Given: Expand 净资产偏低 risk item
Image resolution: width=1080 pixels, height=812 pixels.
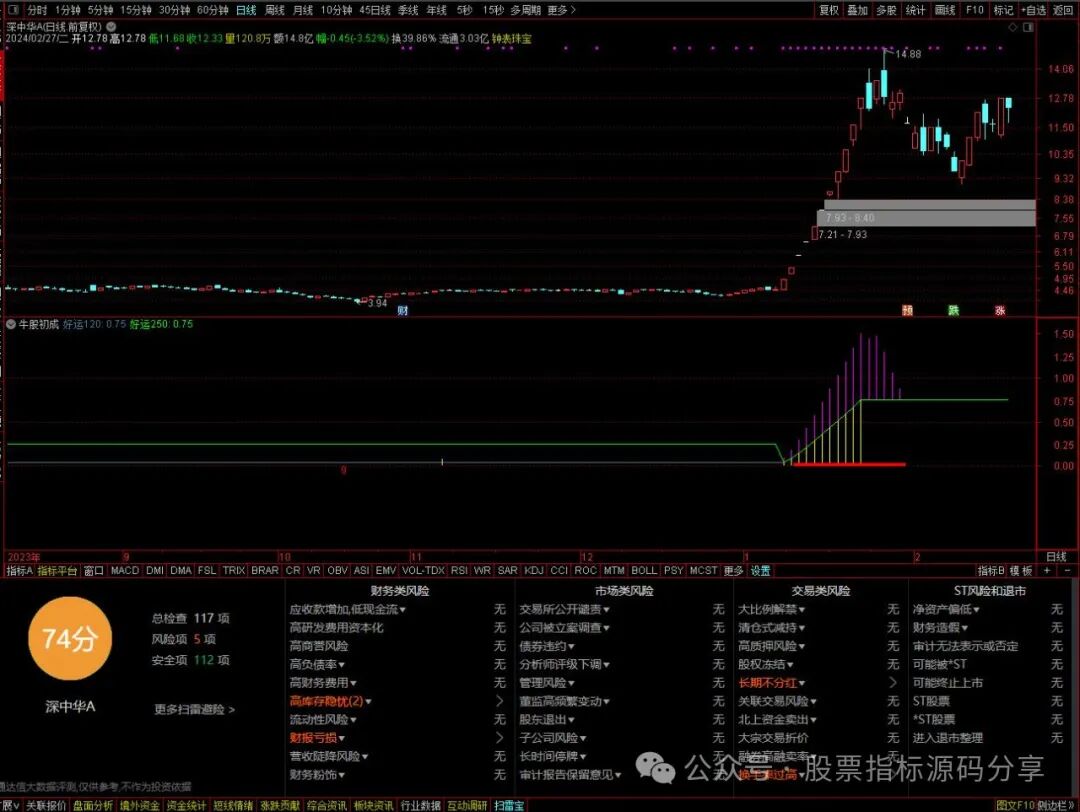Looking at the screenshot, I should [946, 610].
